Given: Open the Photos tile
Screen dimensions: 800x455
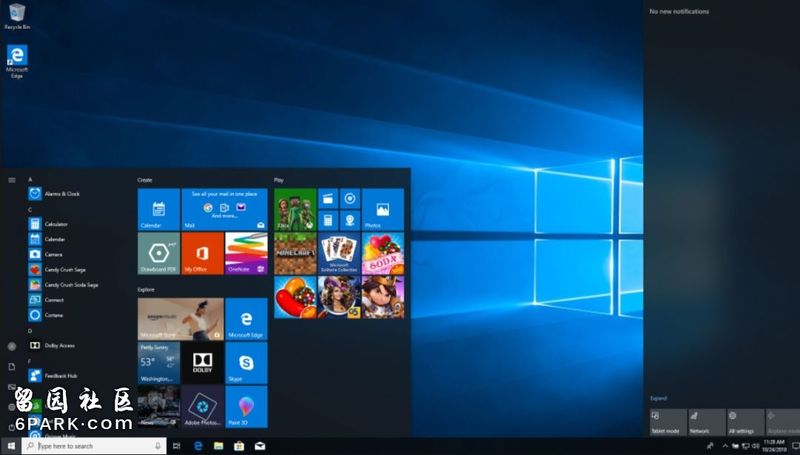Looking at the screenshot, I should coord(383,210).
